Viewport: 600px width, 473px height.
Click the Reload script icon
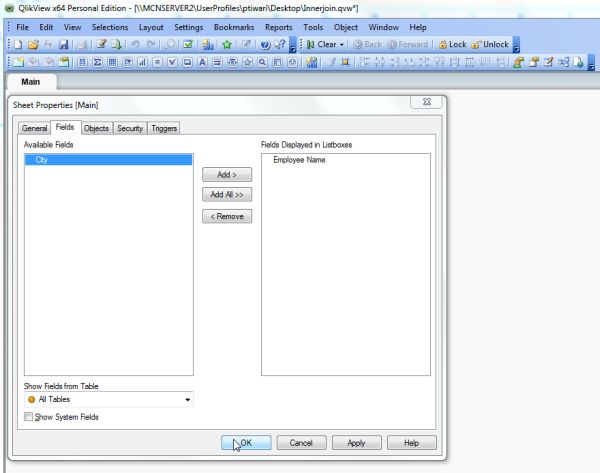coord(116,44)
